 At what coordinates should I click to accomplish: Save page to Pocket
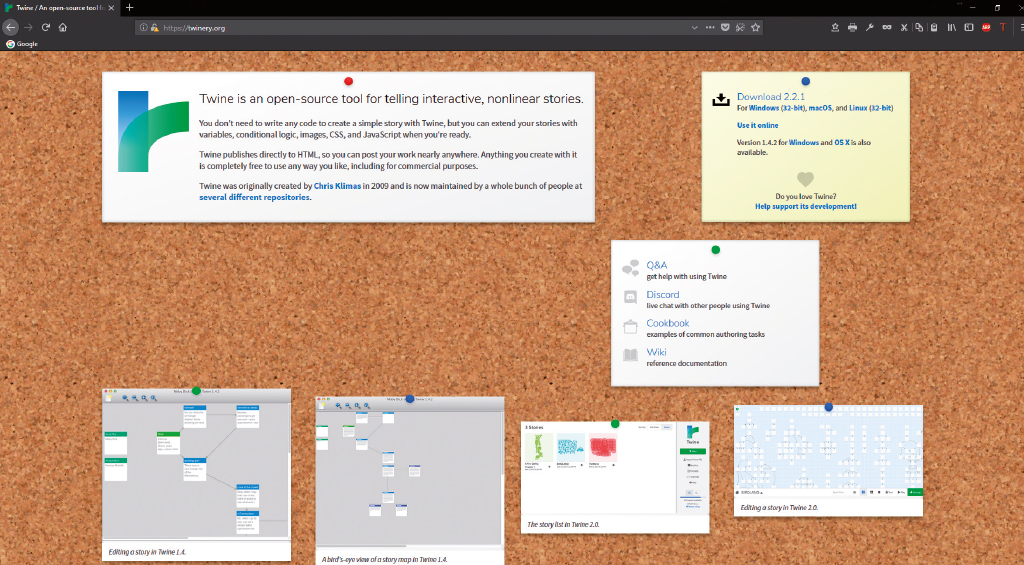click(x=724, y=27)
